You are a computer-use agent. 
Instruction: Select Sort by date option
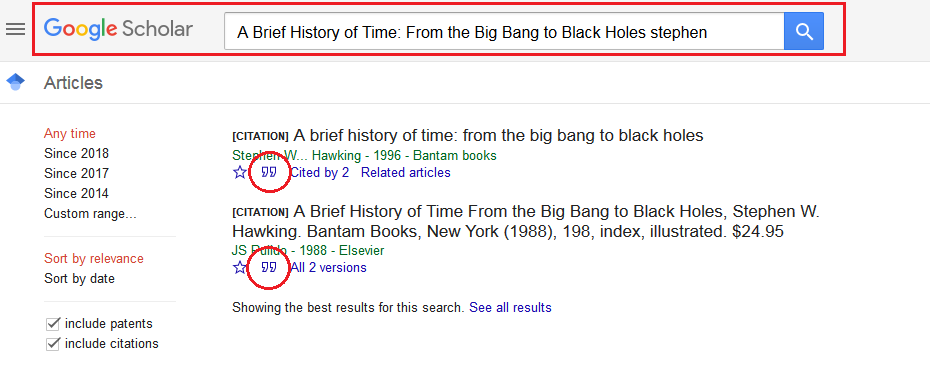point(79,279)
